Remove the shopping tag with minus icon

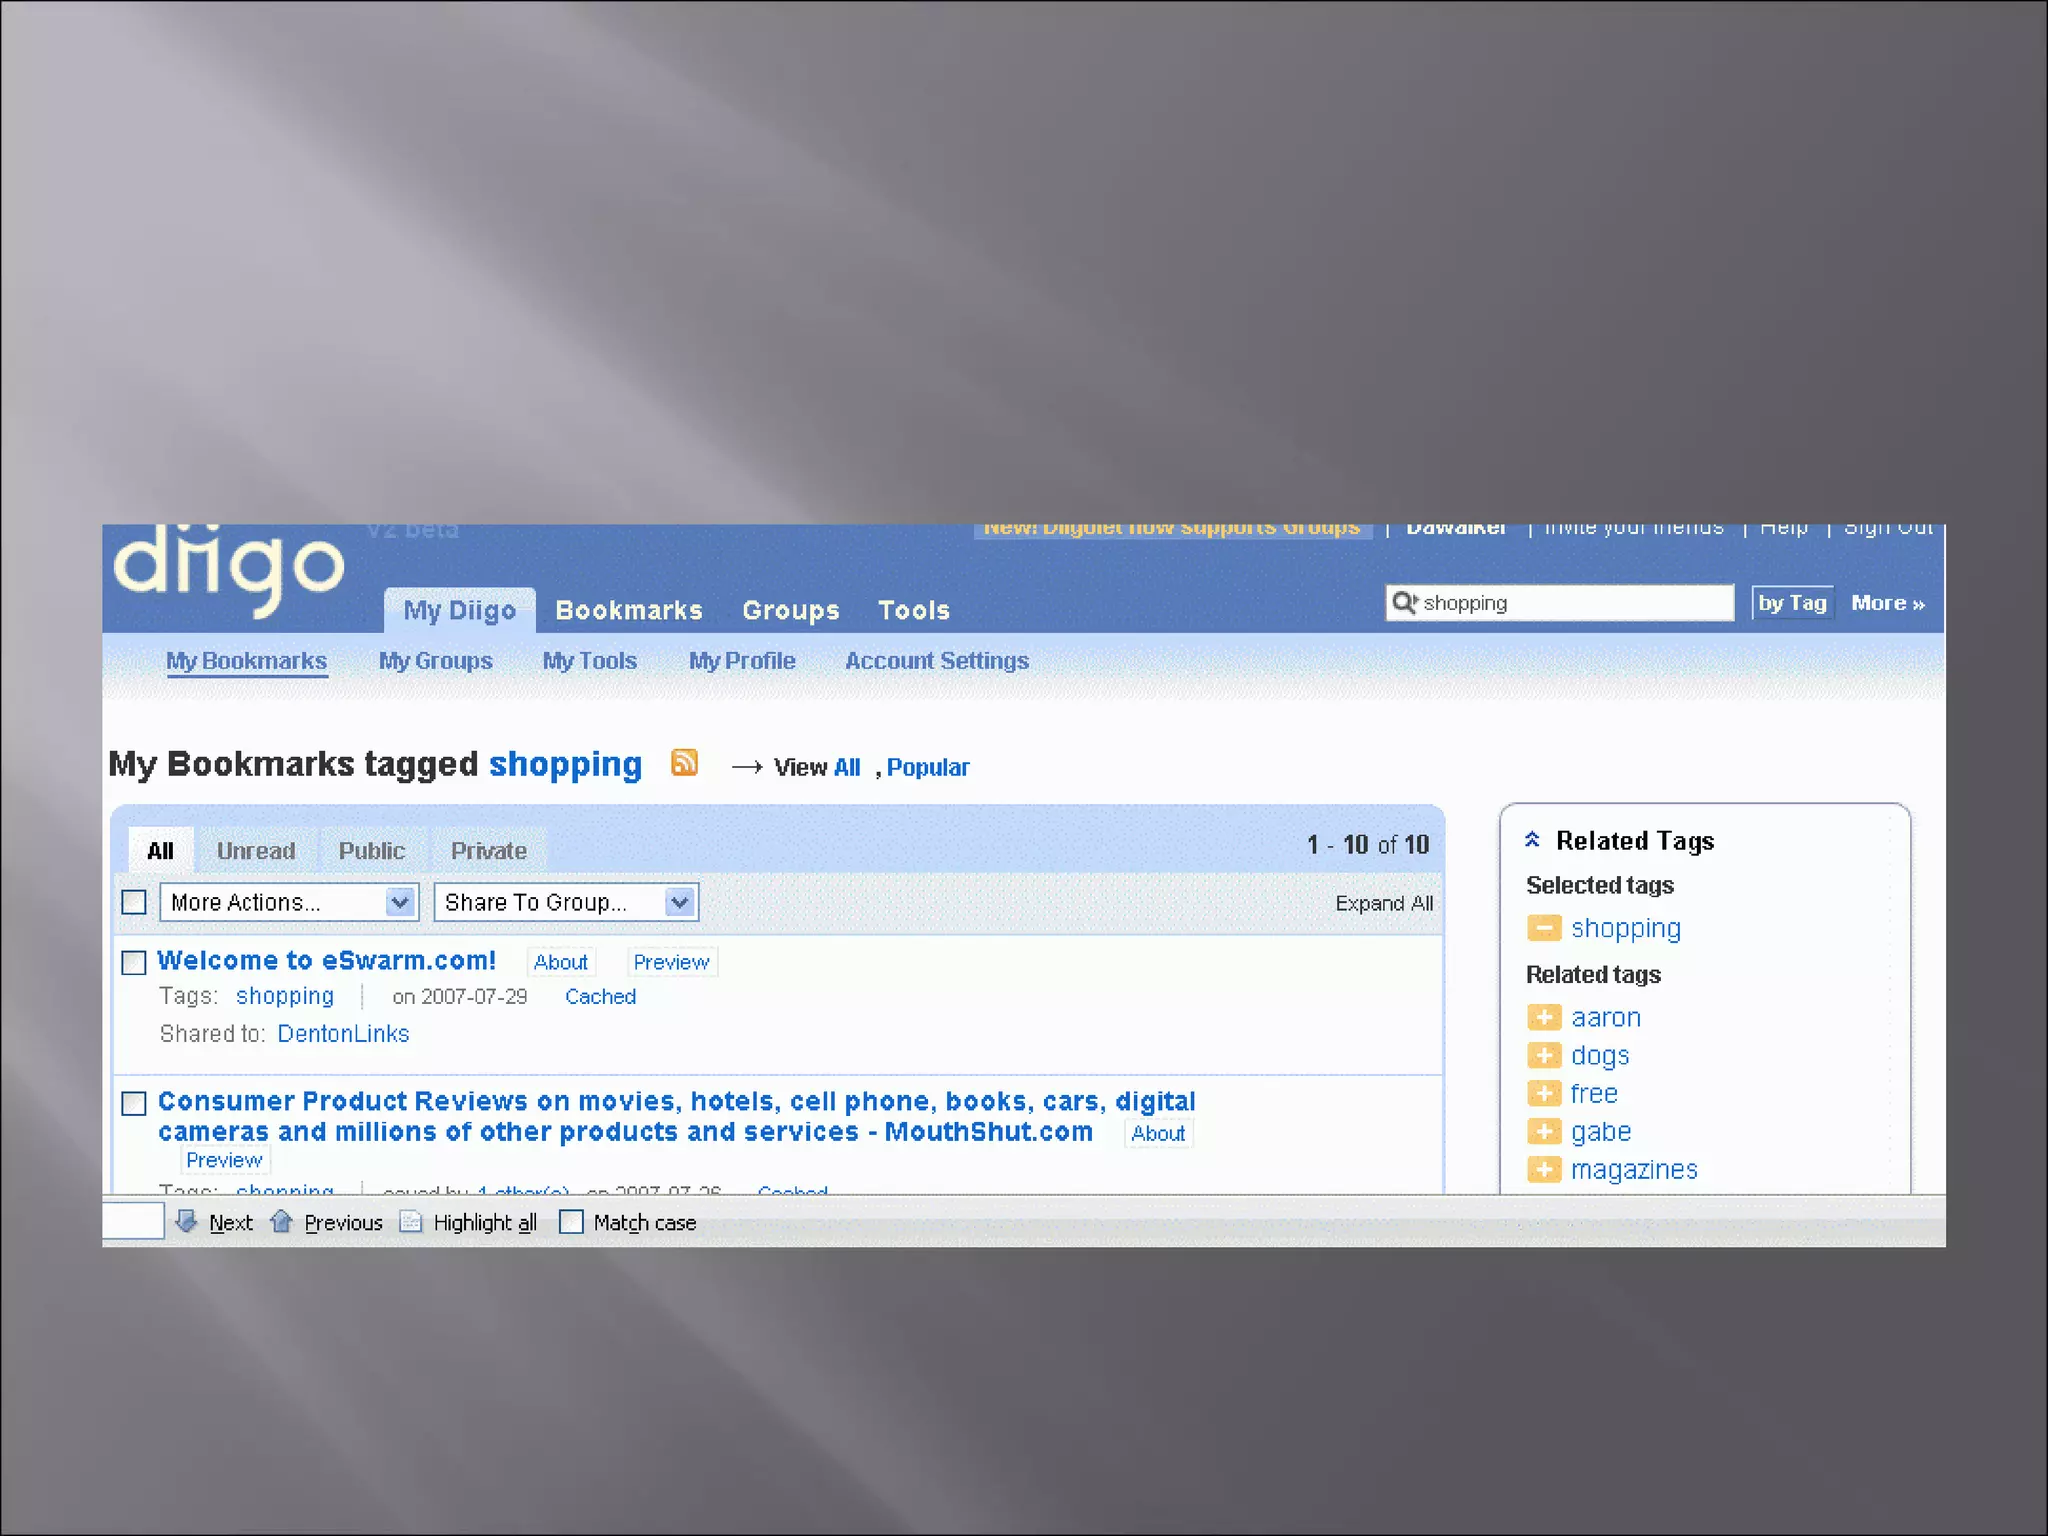1543,928
